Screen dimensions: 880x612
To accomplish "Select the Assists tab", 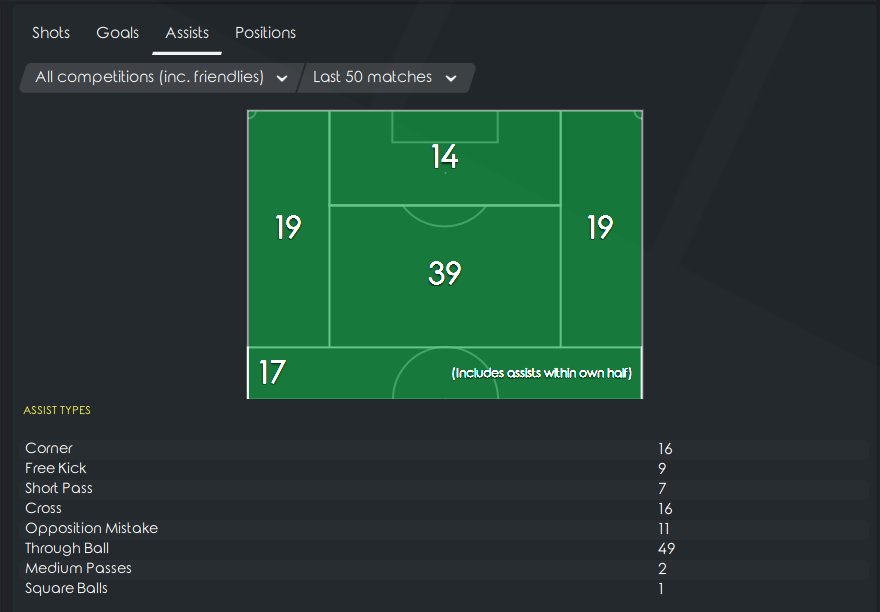I will point(187,33).
